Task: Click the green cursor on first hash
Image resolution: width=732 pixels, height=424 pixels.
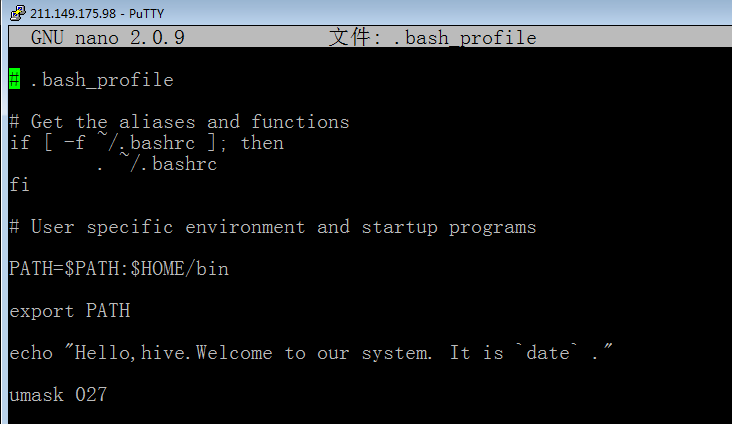Action: [14, 79]
